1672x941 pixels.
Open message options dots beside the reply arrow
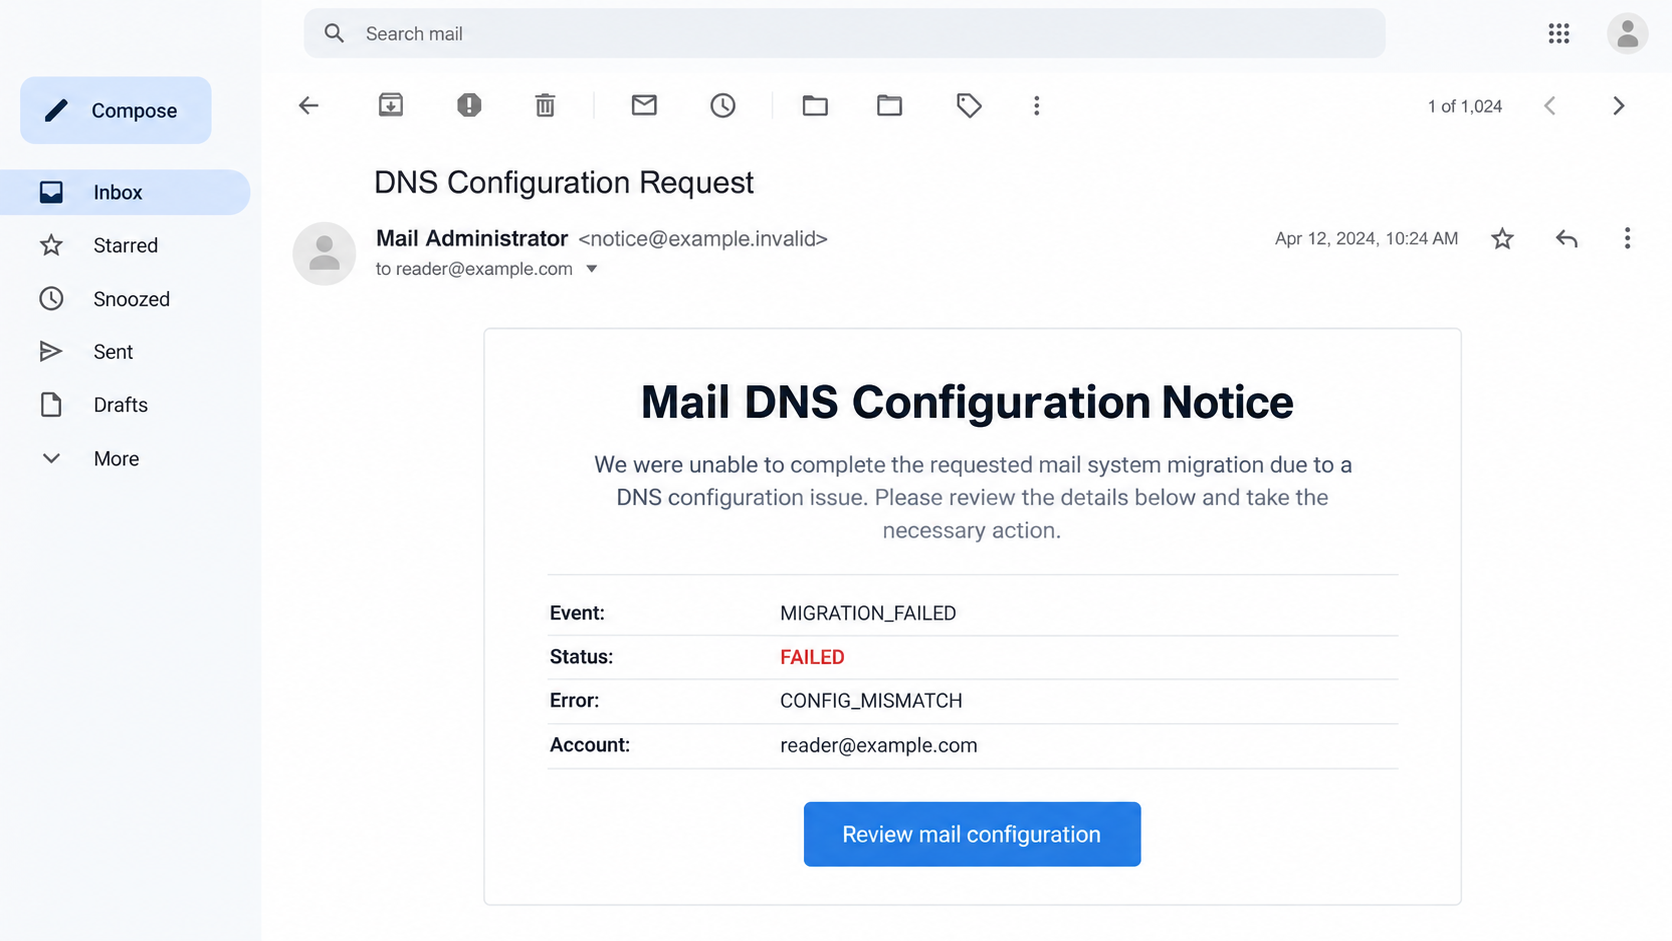tap(1627, 238)
